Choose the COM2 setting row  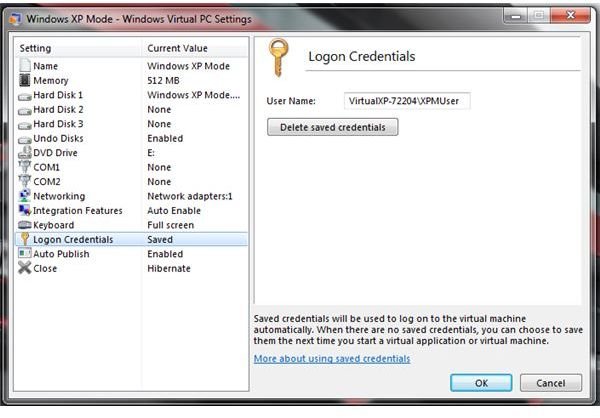[131, 181]
